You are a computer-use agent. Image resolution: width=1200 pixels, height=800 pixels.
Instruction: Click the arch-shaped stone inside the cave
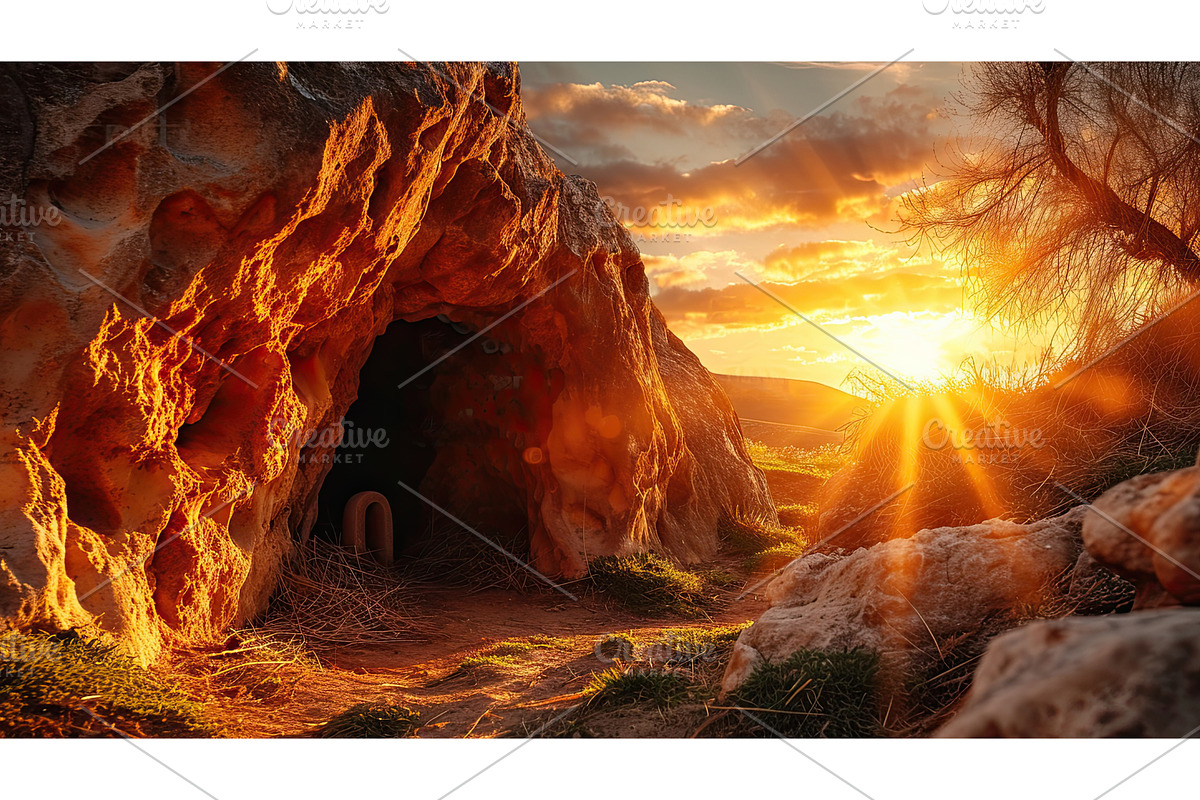click(367, 523)
